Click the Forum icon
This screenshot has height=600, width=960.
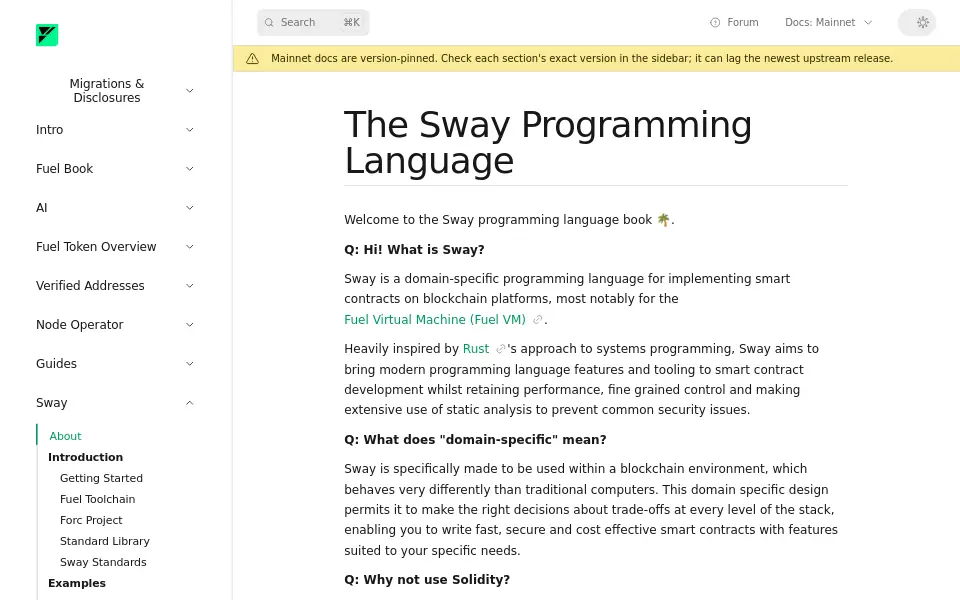pos(714,23)
